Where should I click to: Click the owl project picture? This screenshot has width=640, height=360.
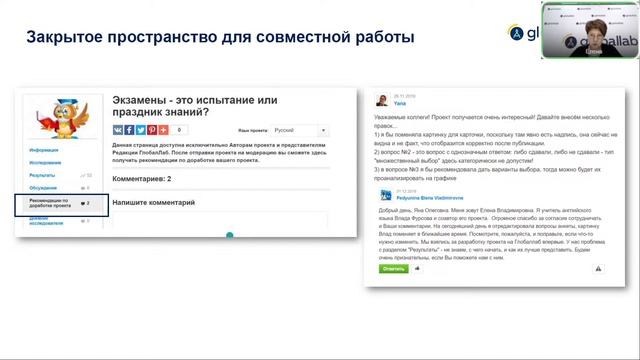63,118
